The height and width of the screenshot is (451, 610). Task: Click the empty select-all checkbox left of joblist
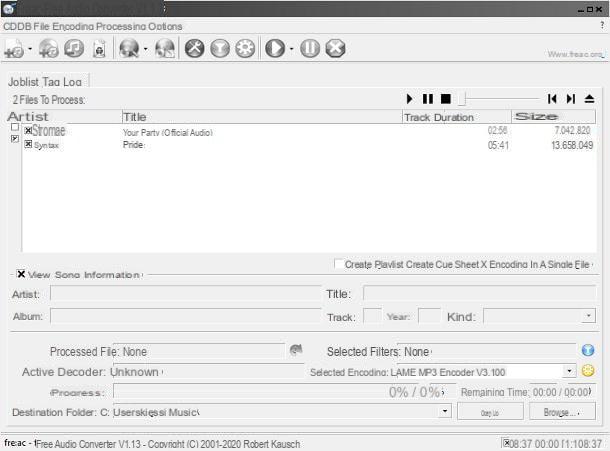15,127
